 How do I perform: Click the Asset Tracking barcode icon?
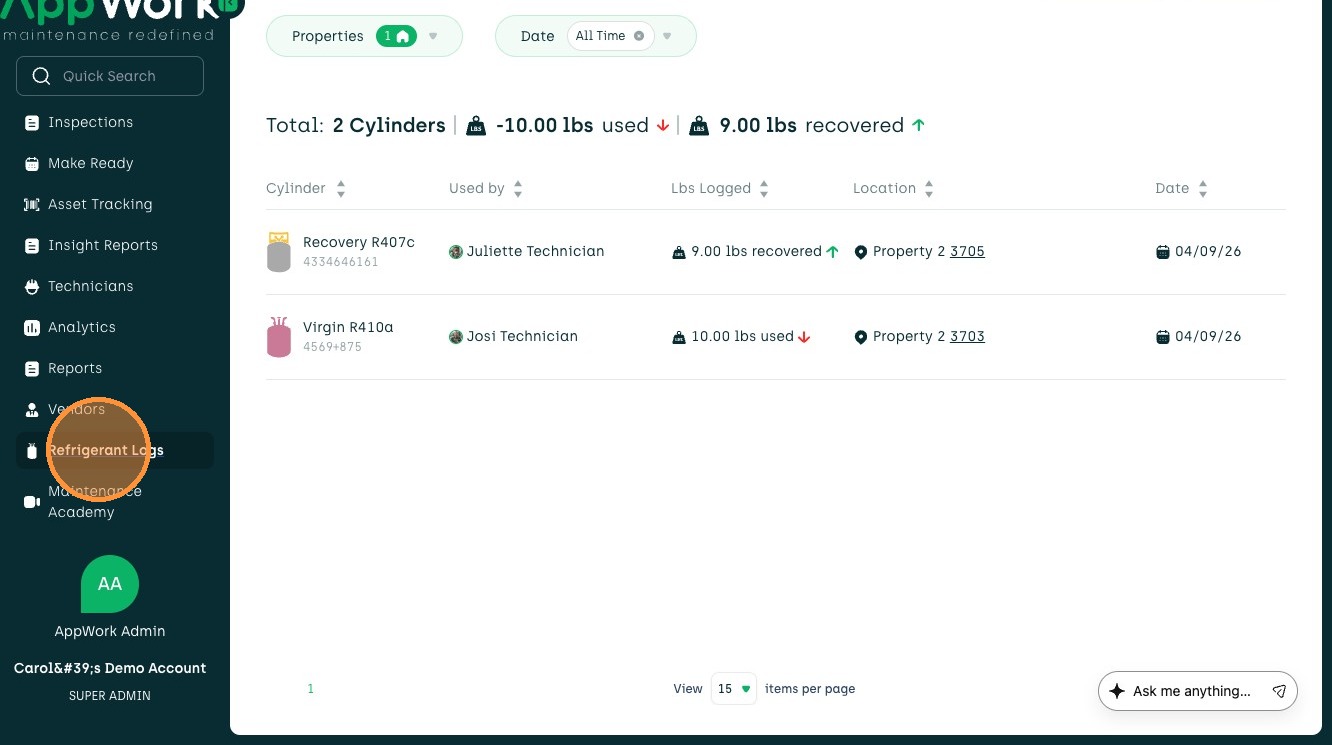[x=31, y=205]
